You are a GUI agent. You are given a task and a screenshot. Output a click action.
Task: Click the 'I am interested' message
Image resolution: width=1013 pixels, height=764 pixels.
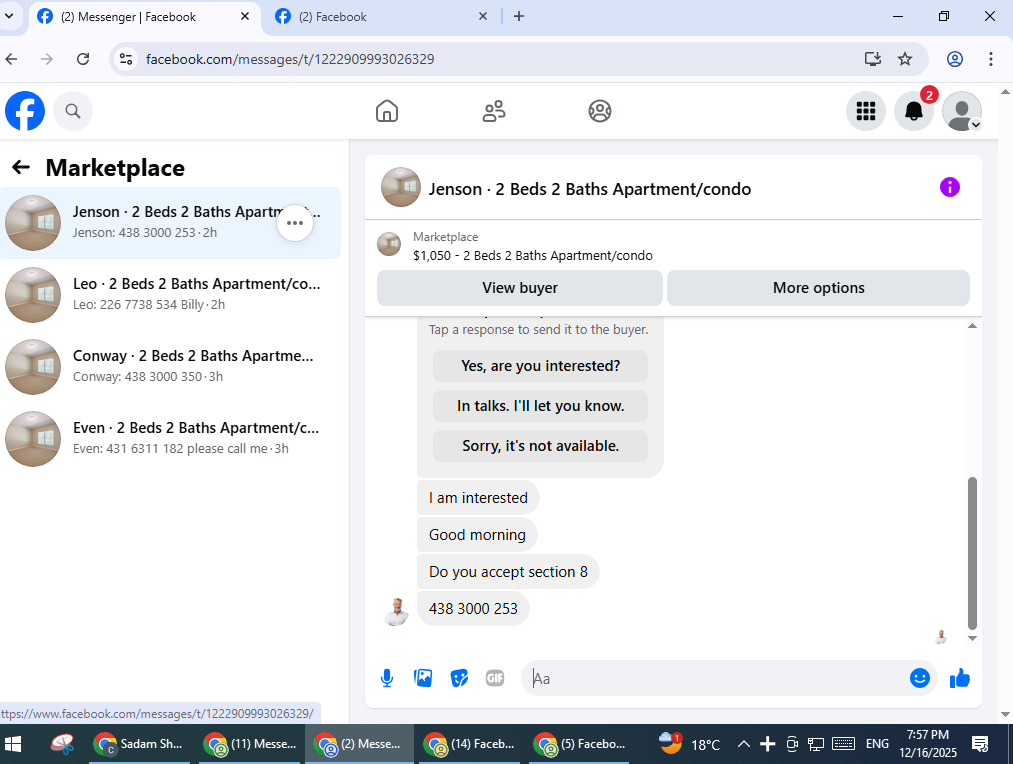(x=478, y=498)
